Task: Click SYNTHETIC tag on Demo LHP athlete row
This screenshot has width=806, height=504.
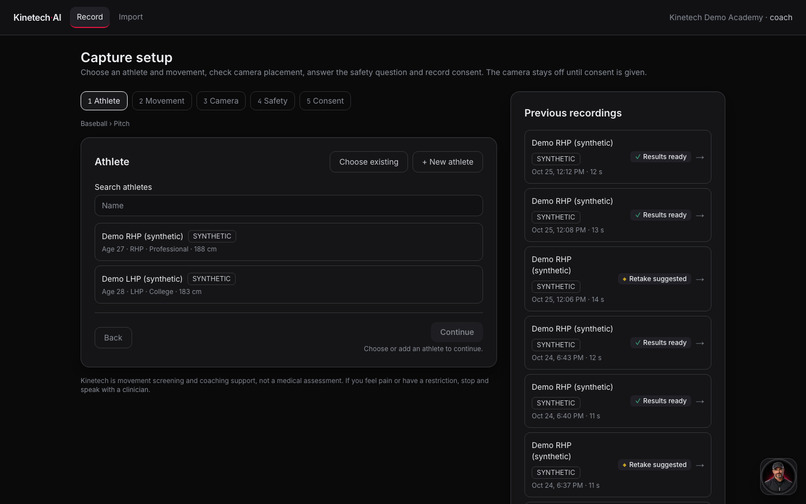Action: point(211,279)
